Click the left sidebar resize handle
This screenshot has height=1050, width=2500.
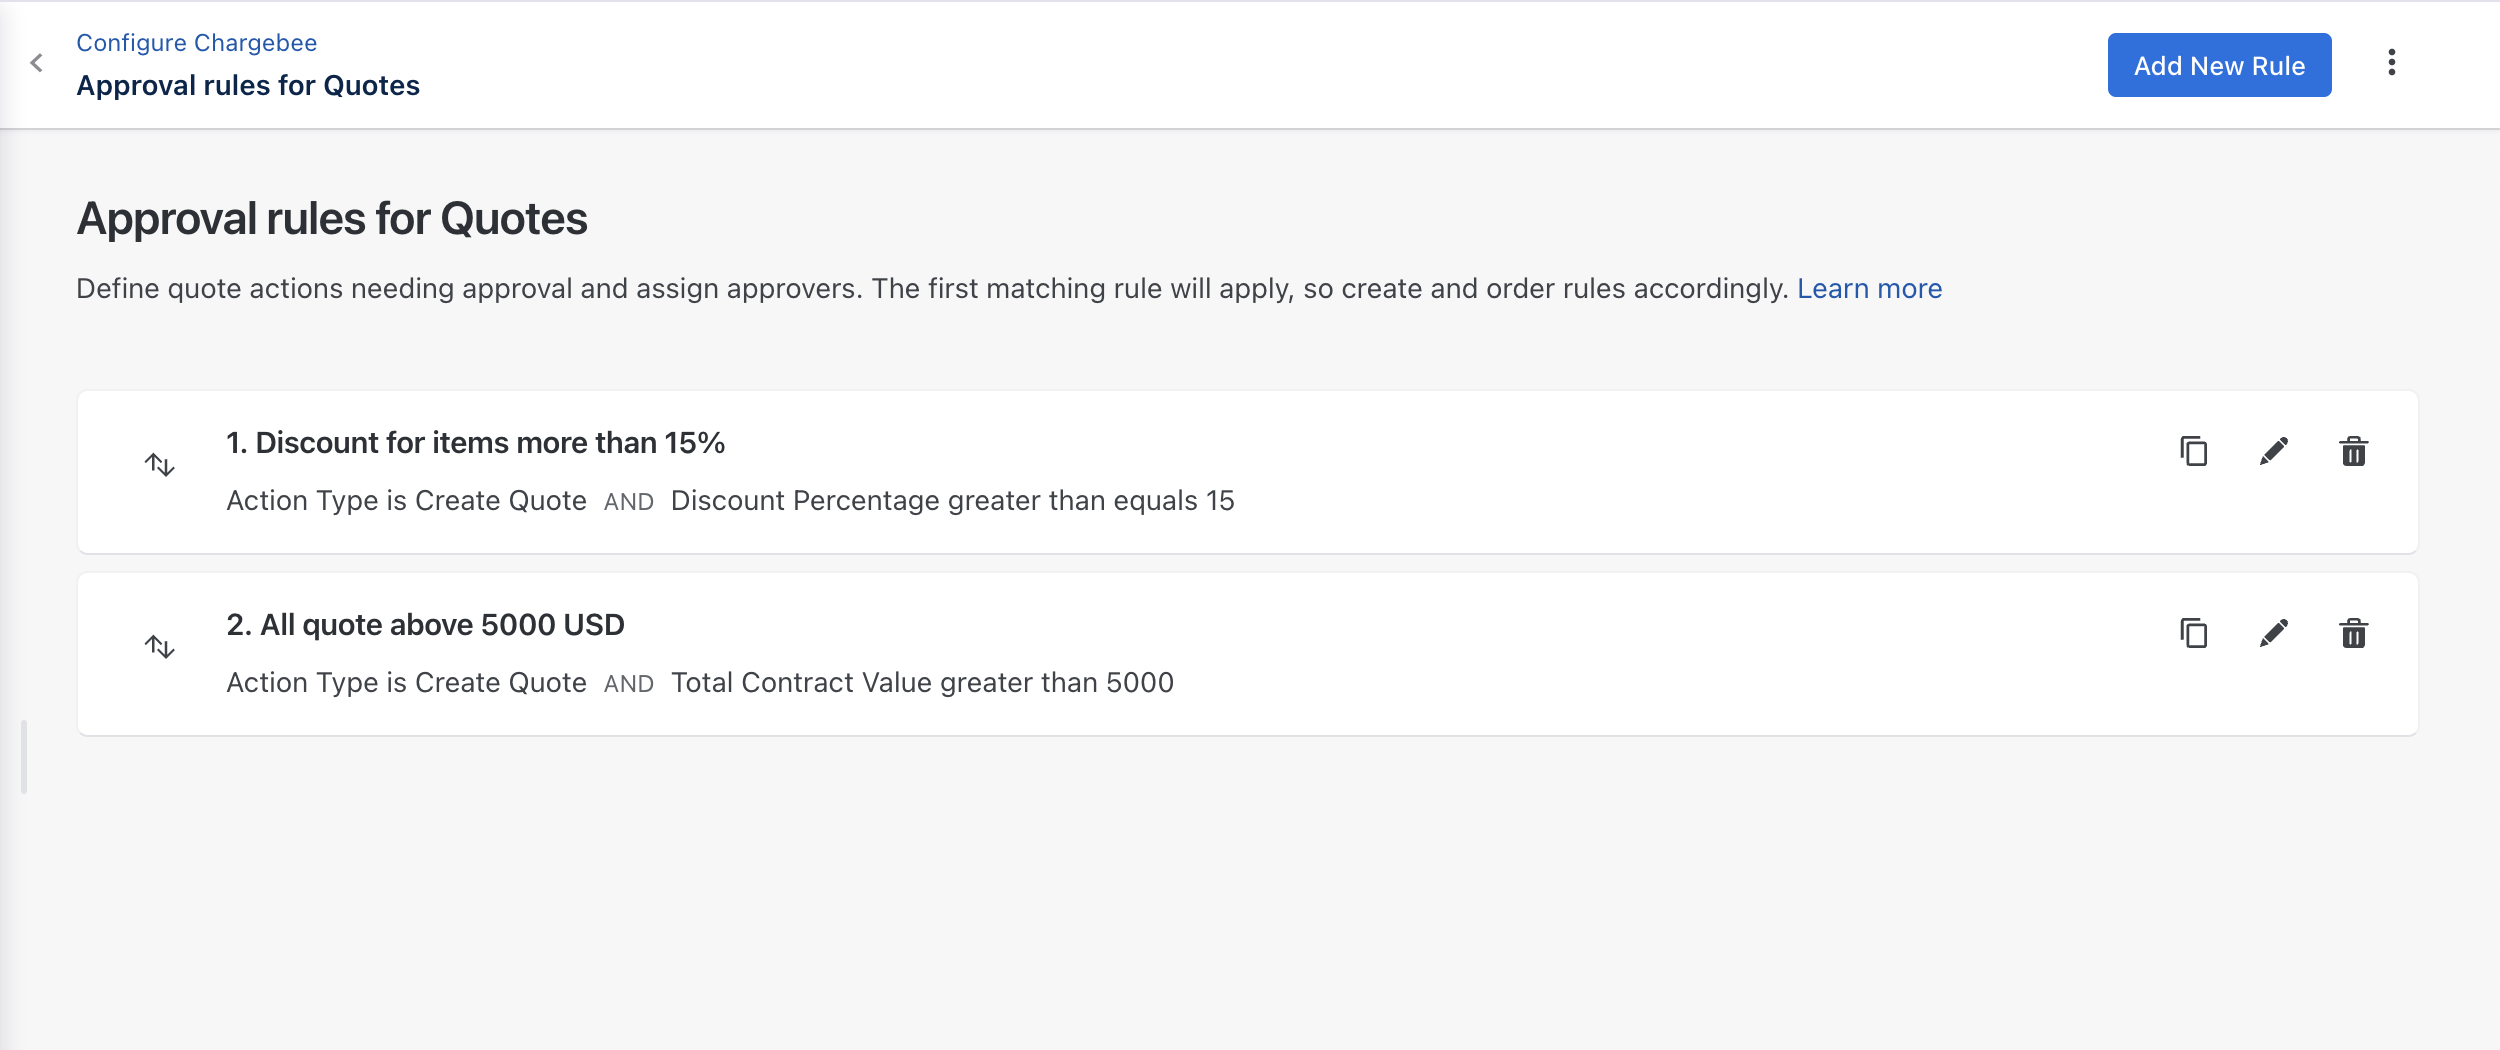[24, 757]
